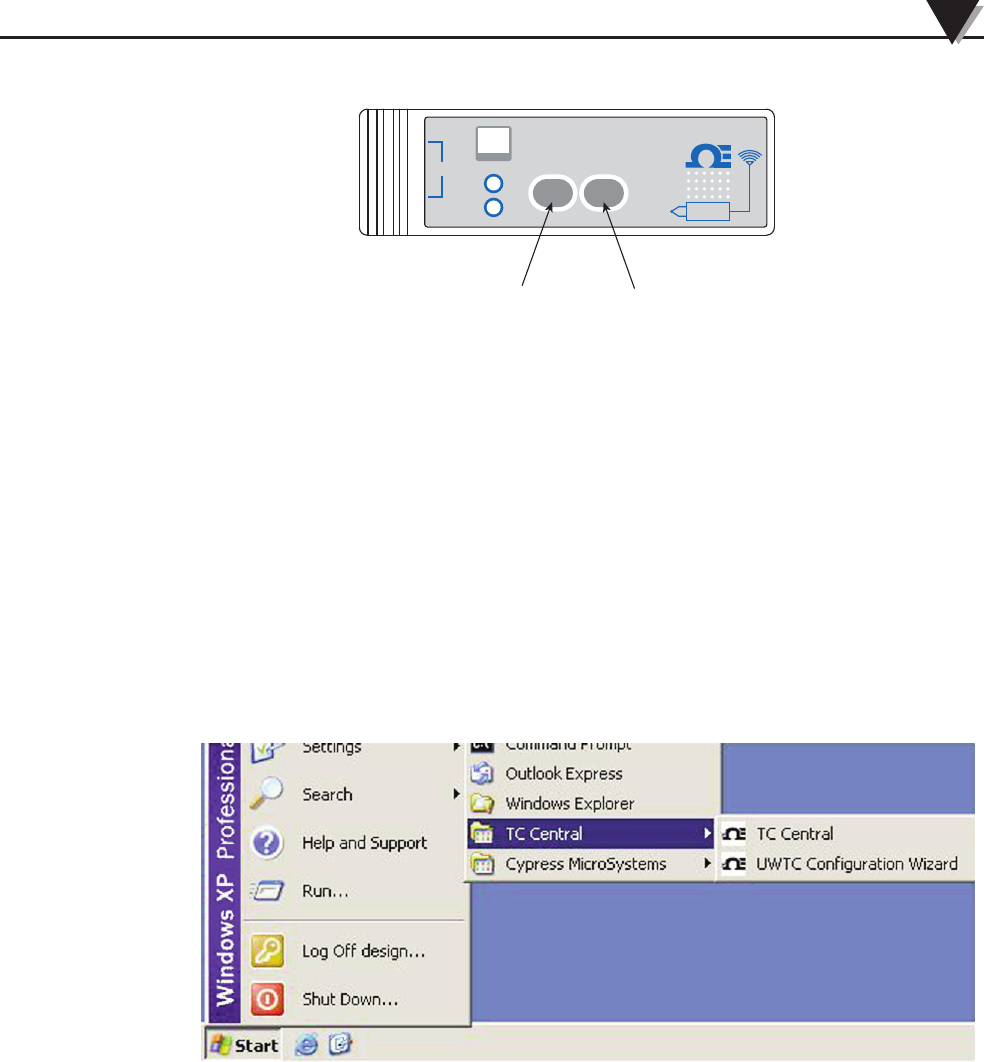Click the Windows Explorer folder icon
This screenshot has width=984, height=1062.
click(482, 804)
